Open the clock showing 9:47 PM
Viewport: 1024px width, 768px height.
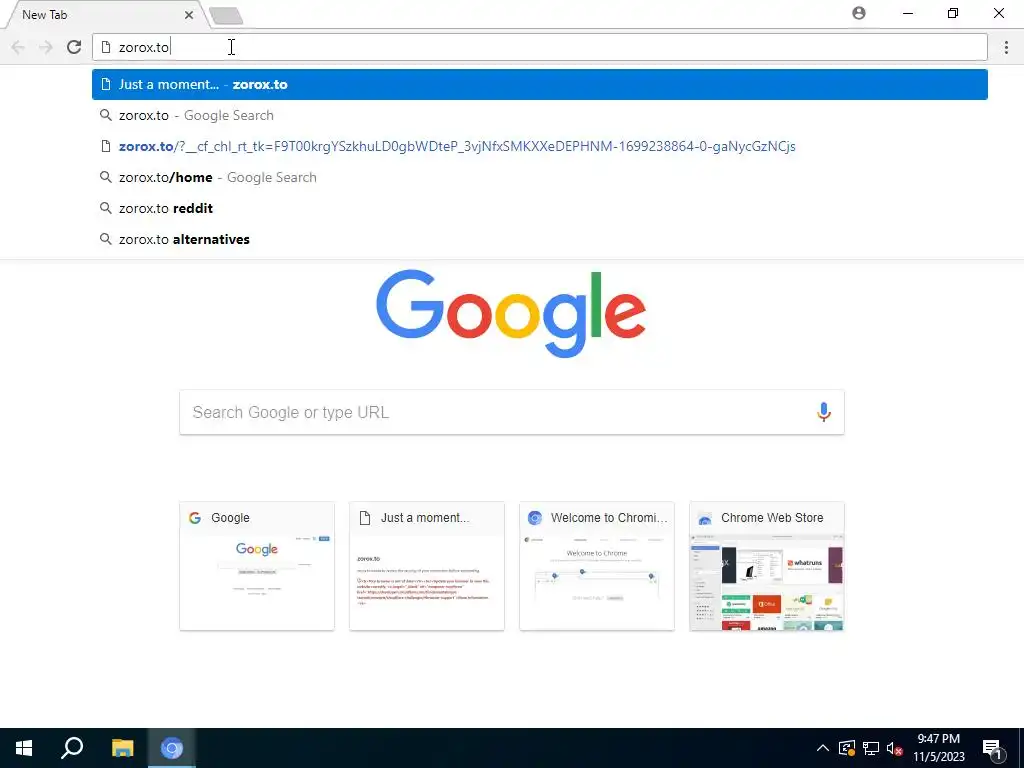938,748
